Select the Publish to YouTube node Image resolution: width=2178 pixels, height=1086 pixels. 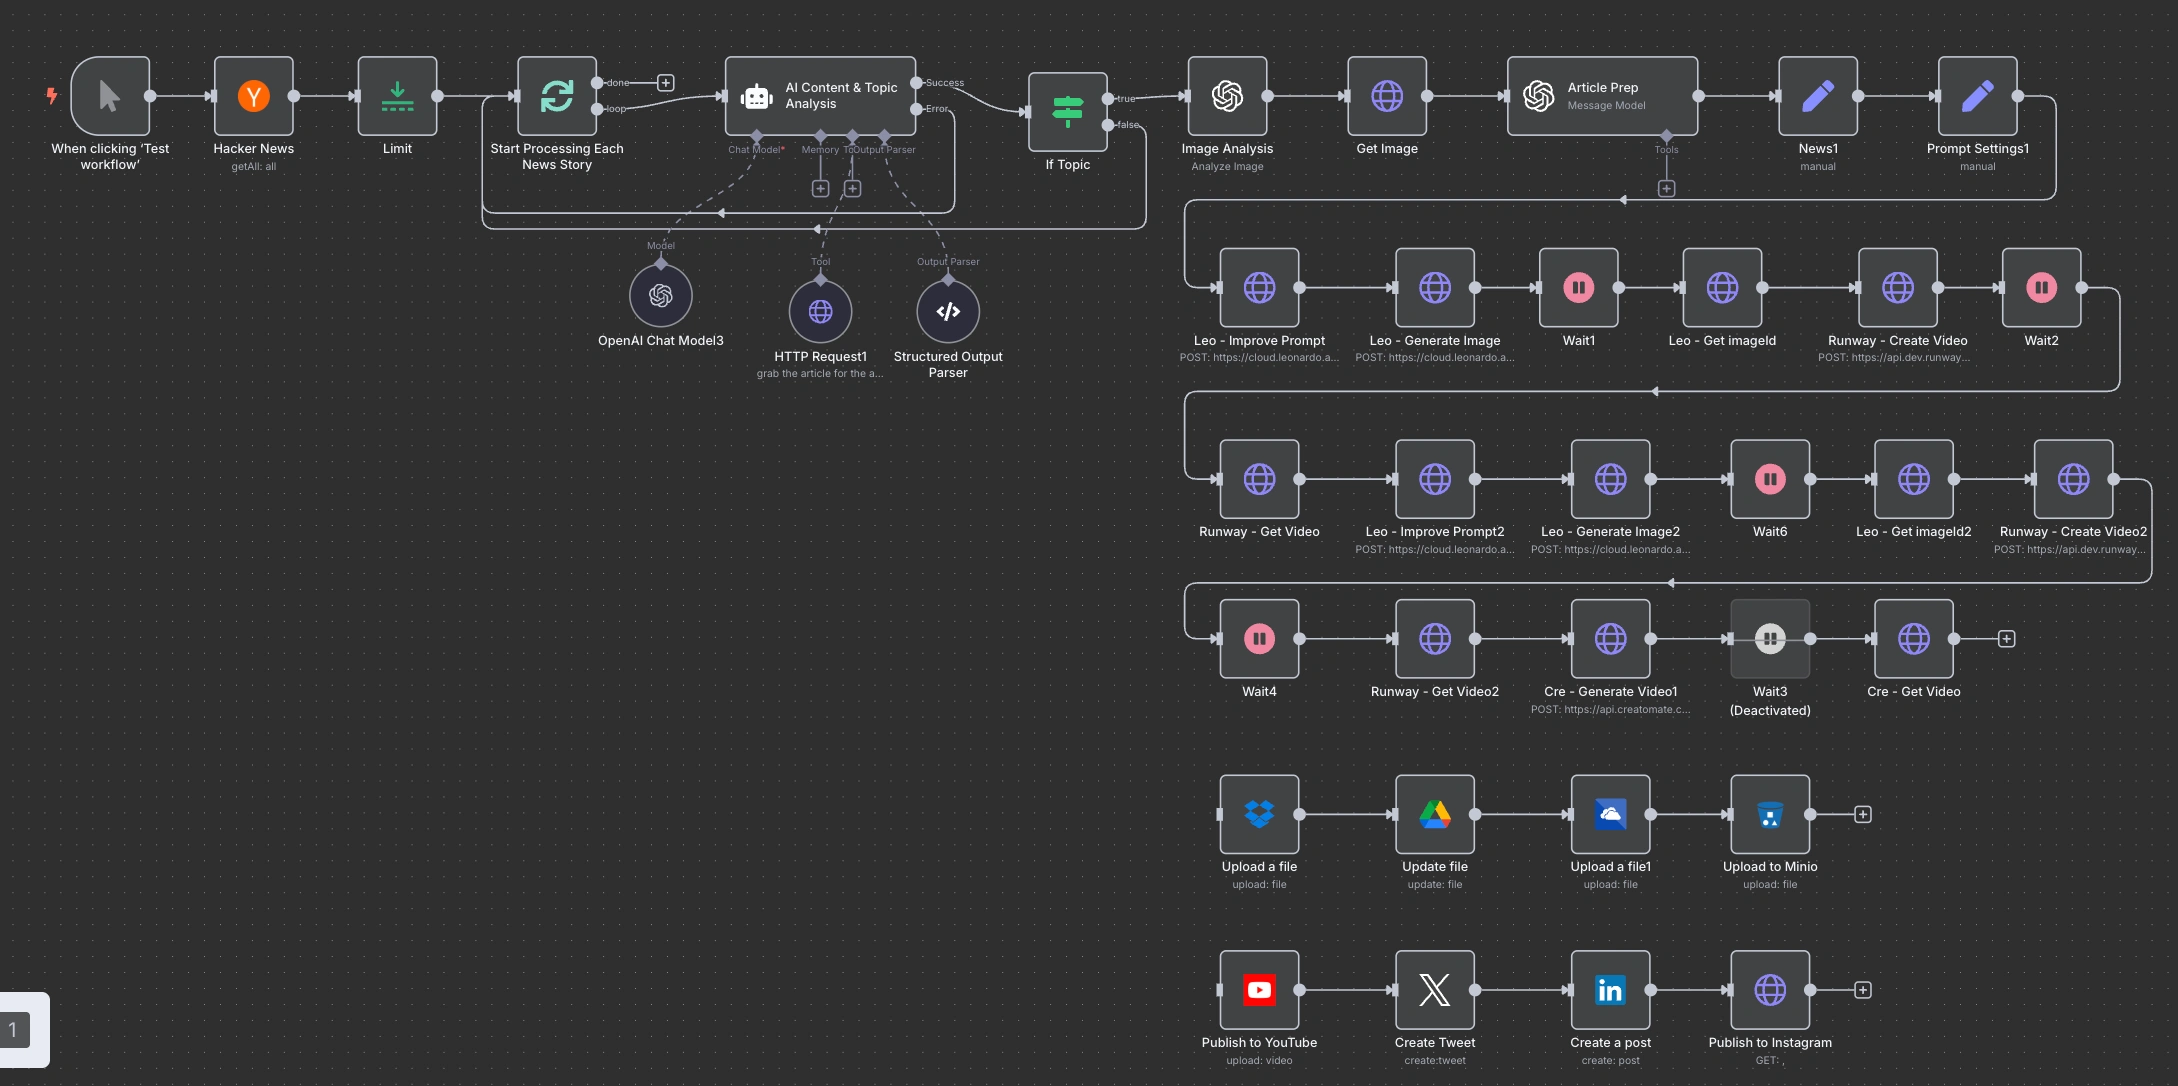[1259, 990]
